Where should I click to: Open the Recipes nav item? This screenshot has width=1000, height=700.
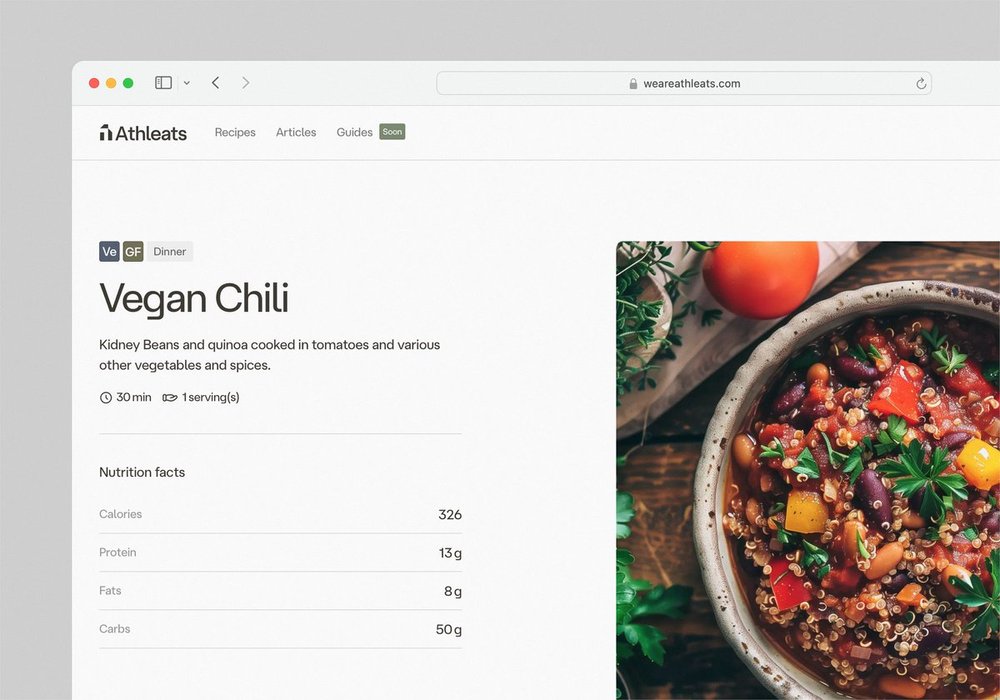pyautogui.click(x=235, y=132)
